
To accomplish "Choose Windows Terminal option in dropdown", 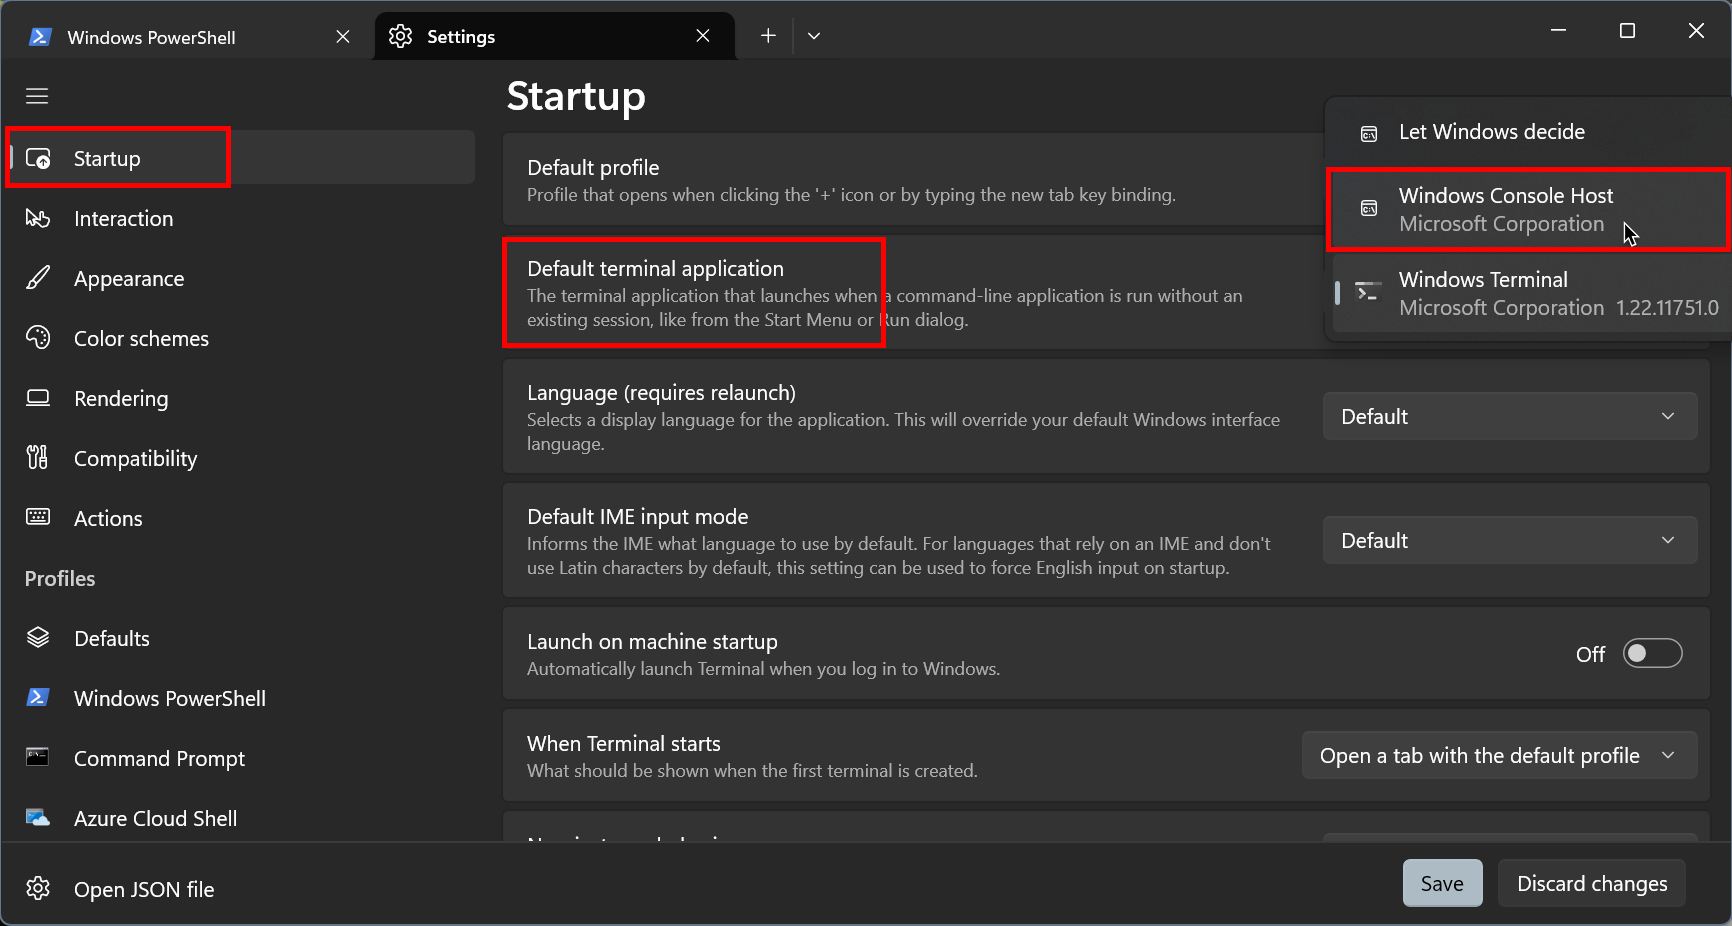I will click(1528, 293).
